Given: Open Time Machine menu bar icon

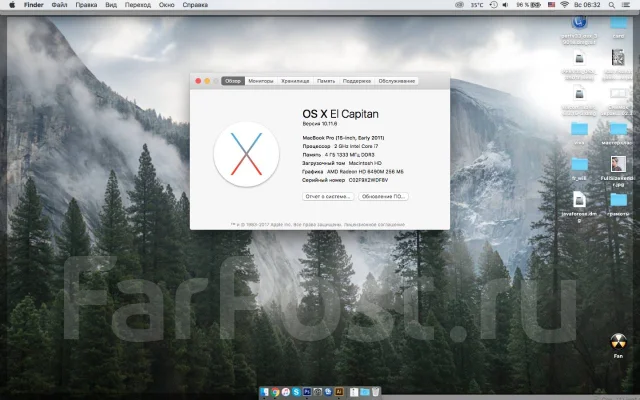Looking at the screenshot, I should click(493, 5).
